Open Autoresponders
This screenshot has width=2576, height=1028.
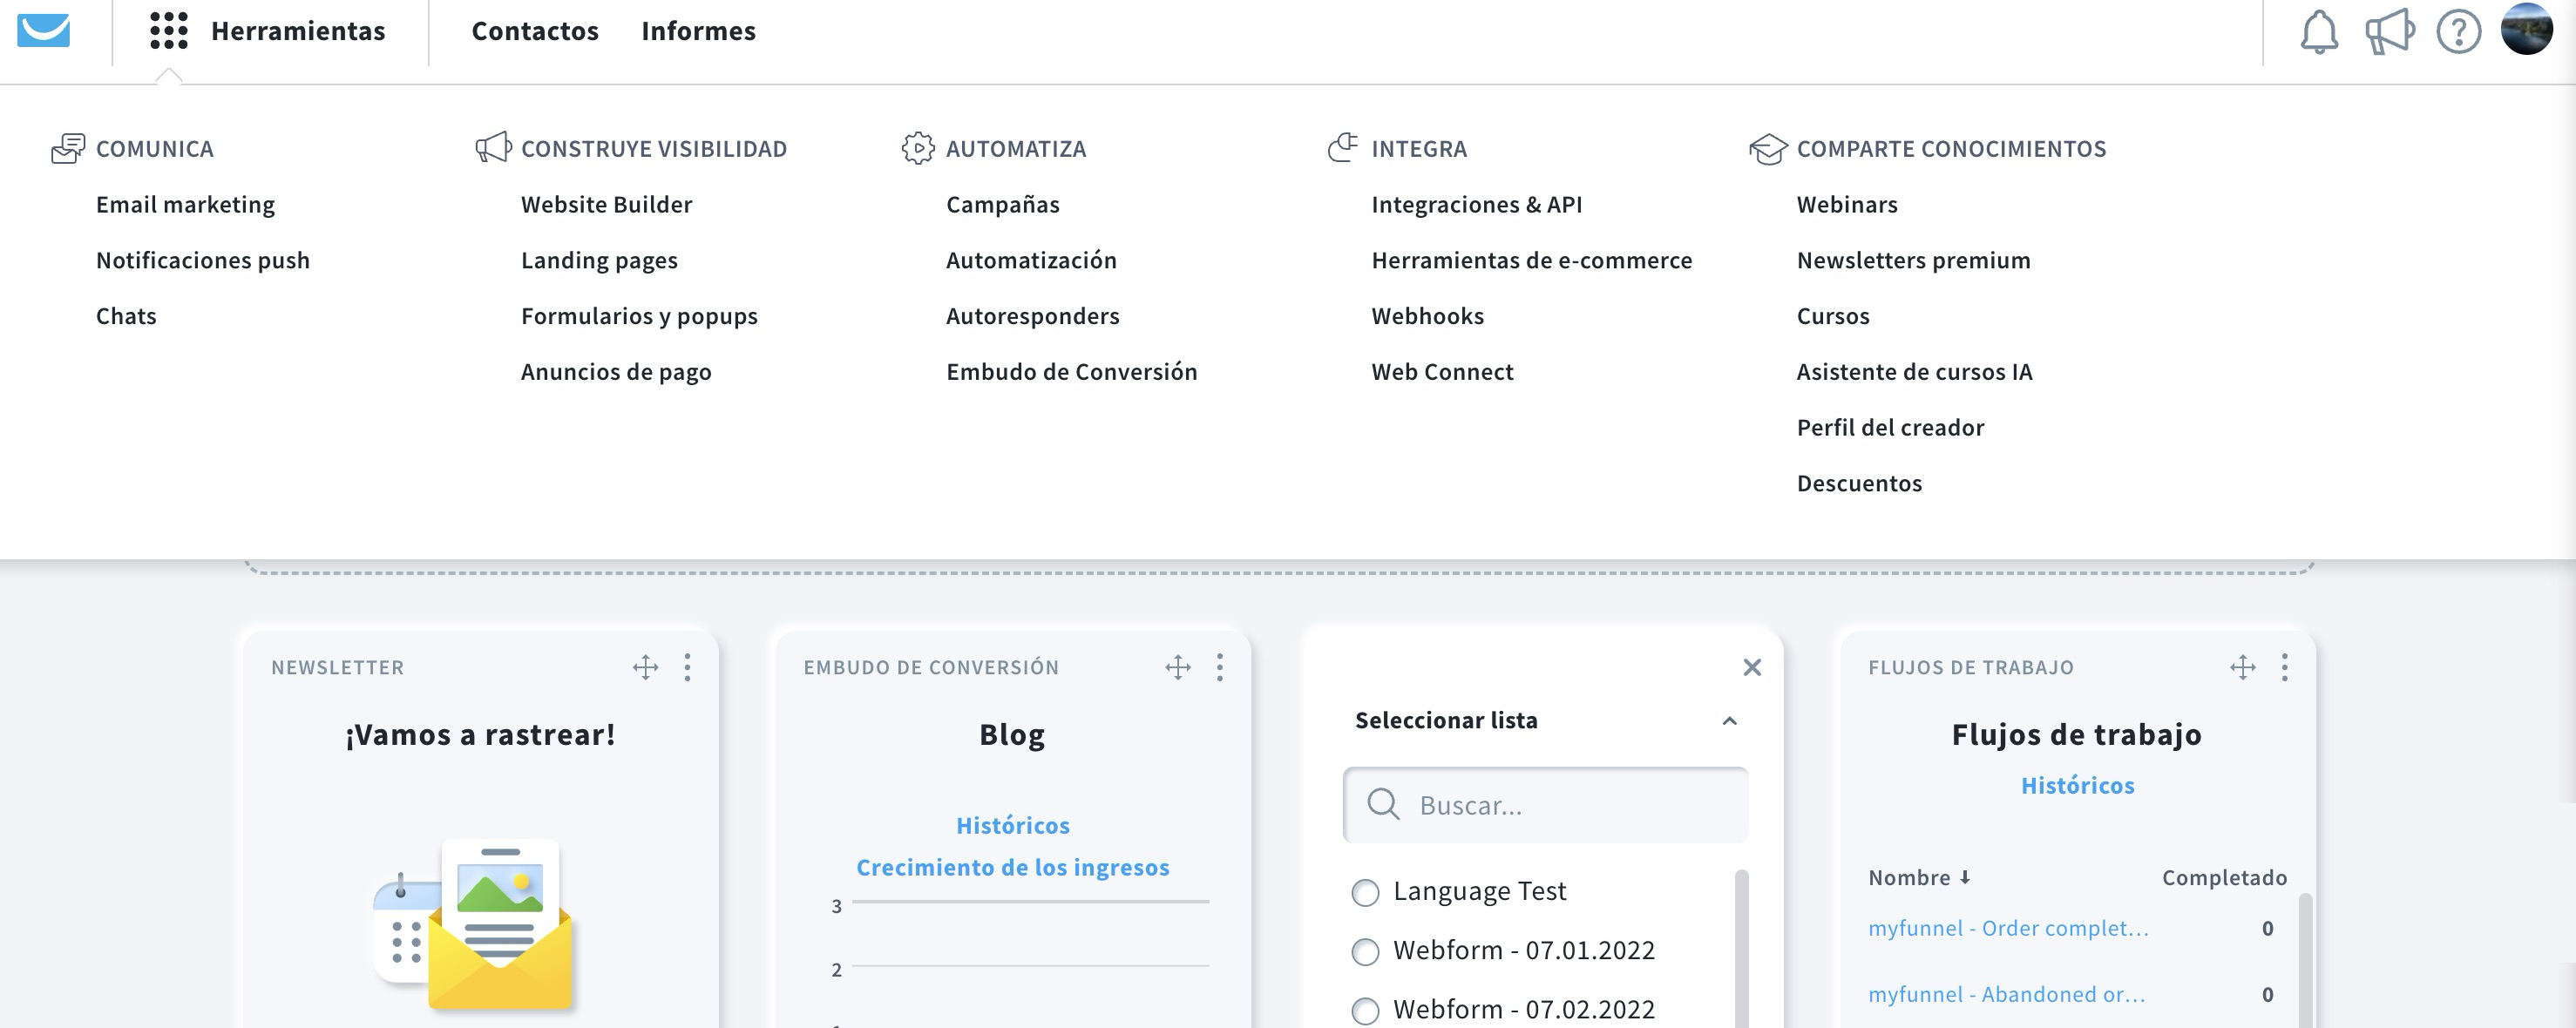click(1033, 316)
